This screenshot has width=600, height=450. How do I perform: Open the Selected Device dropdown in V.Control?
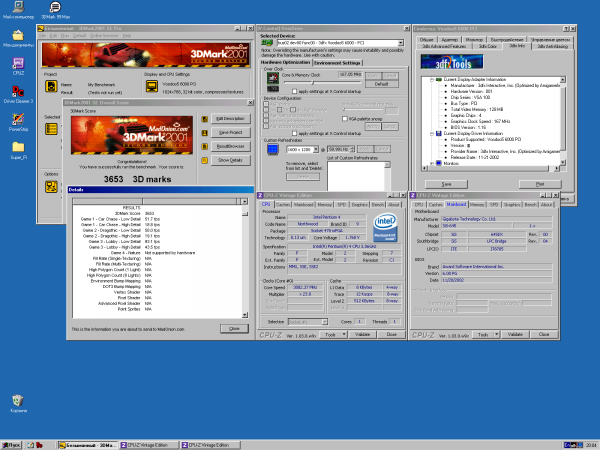coord(400,43)
